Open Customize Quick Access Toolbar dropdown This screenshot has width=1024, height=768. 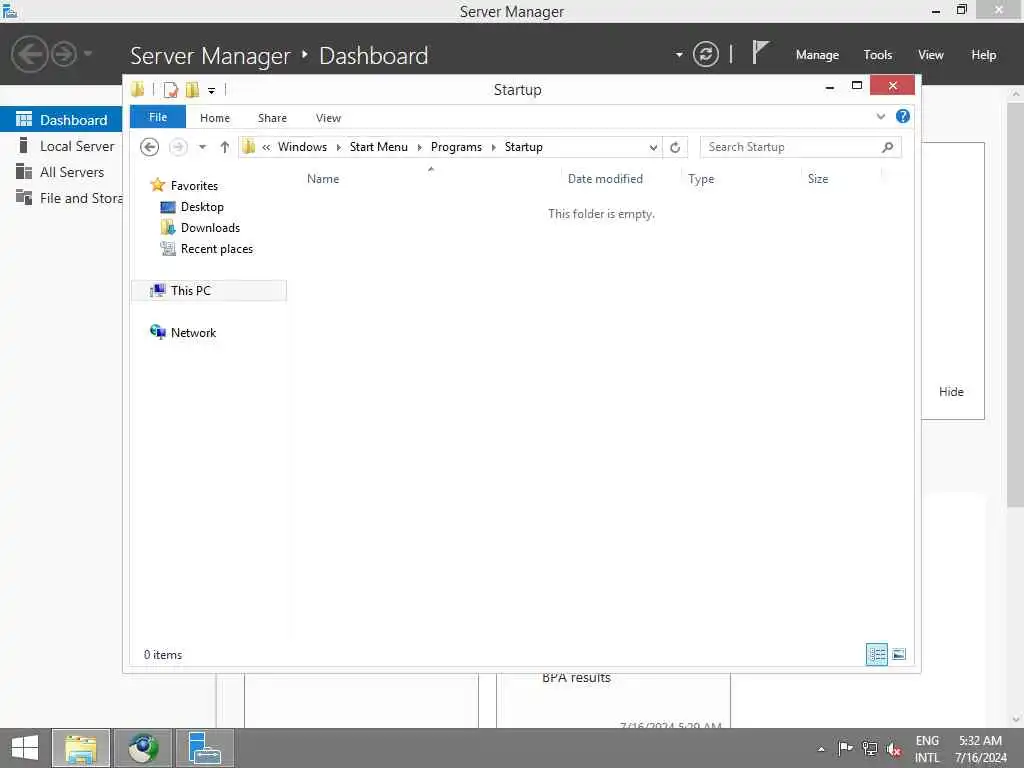click(212, 90)
